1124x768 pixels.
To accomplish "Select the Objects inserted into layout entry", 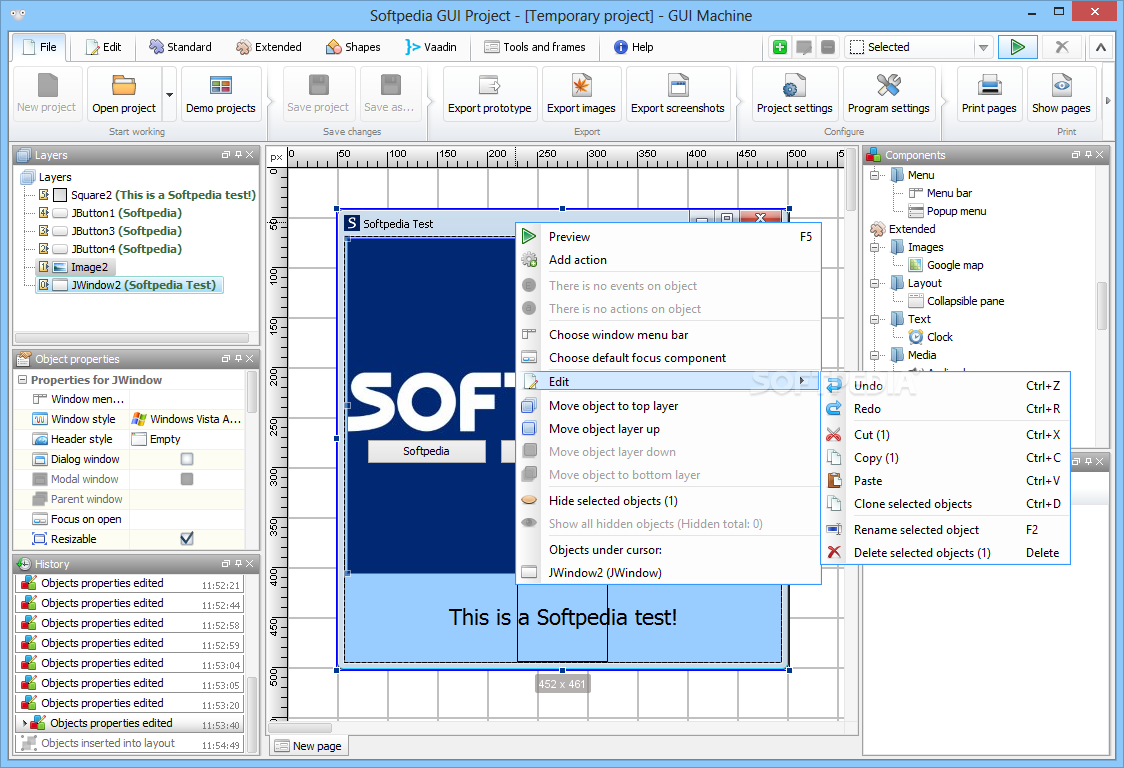I will point(130,743).
